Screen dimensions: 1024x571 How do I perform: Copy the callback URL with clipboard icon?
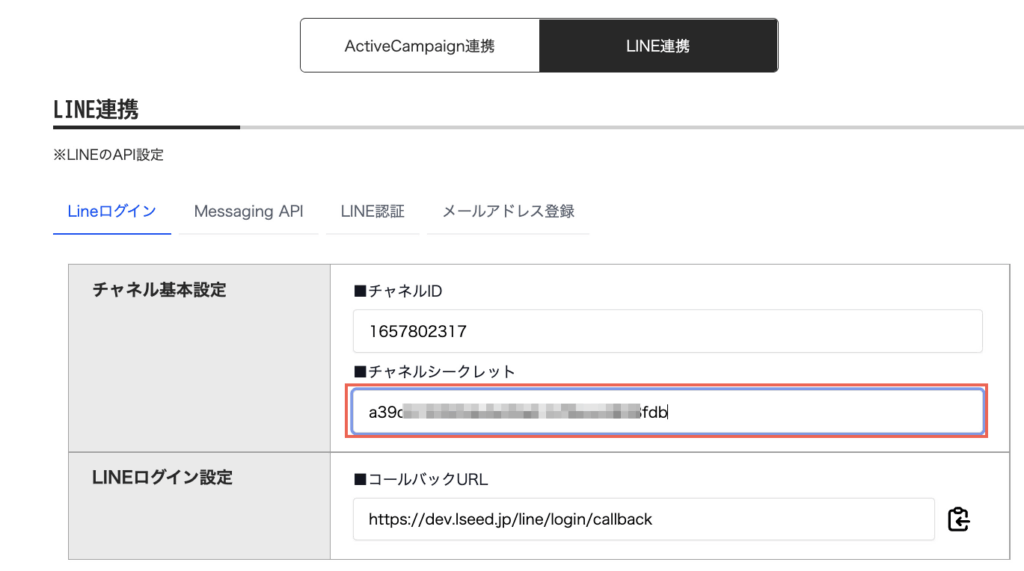(958, 520)
